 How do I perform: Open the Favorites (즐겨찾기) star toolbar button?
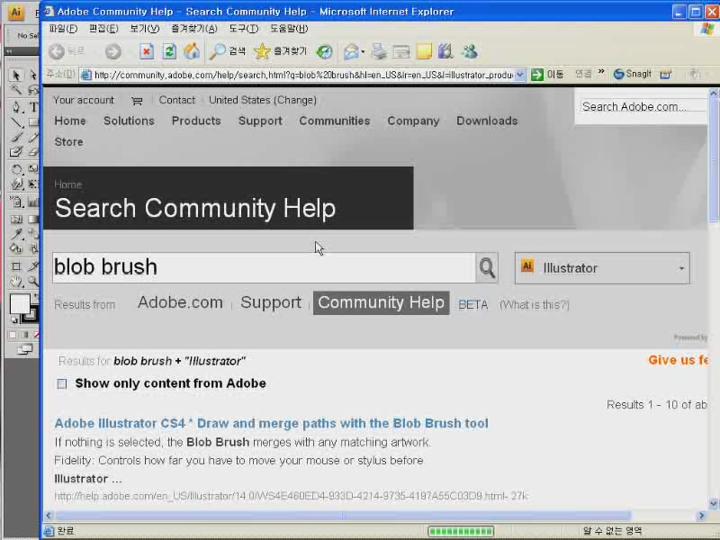point(280,51)
